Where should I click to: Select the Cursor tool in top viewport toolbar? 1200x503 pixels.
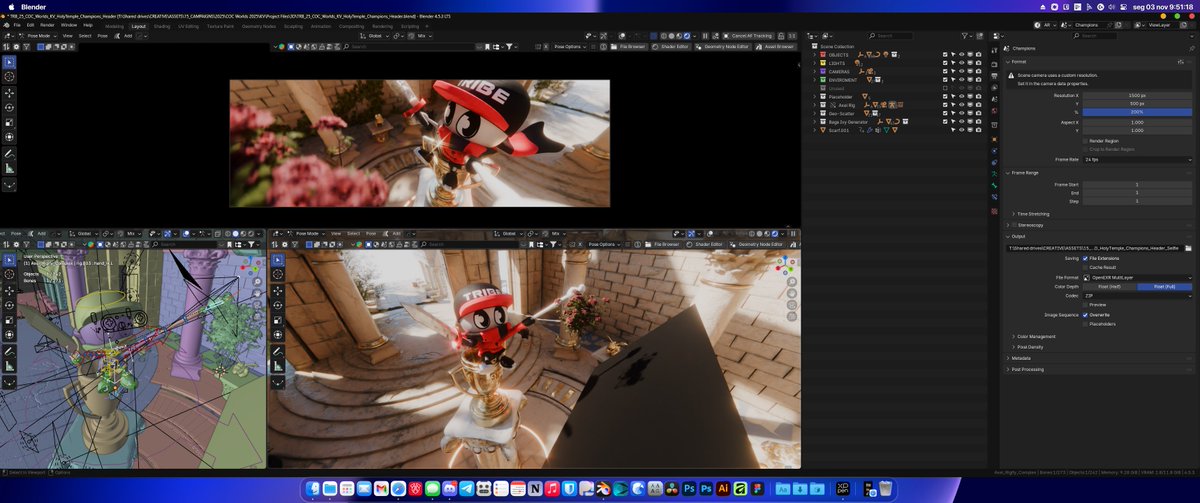point(10,76)
